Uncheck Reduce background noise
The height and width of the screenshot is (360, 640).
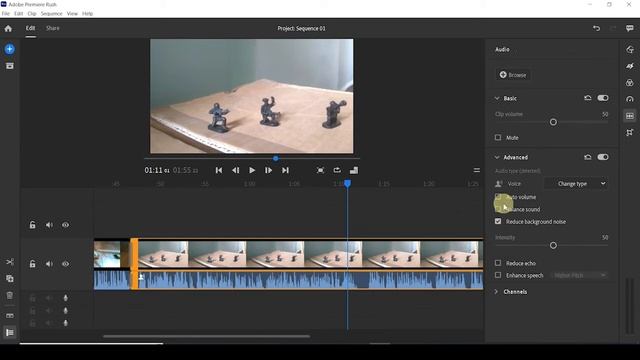(498, 221)
